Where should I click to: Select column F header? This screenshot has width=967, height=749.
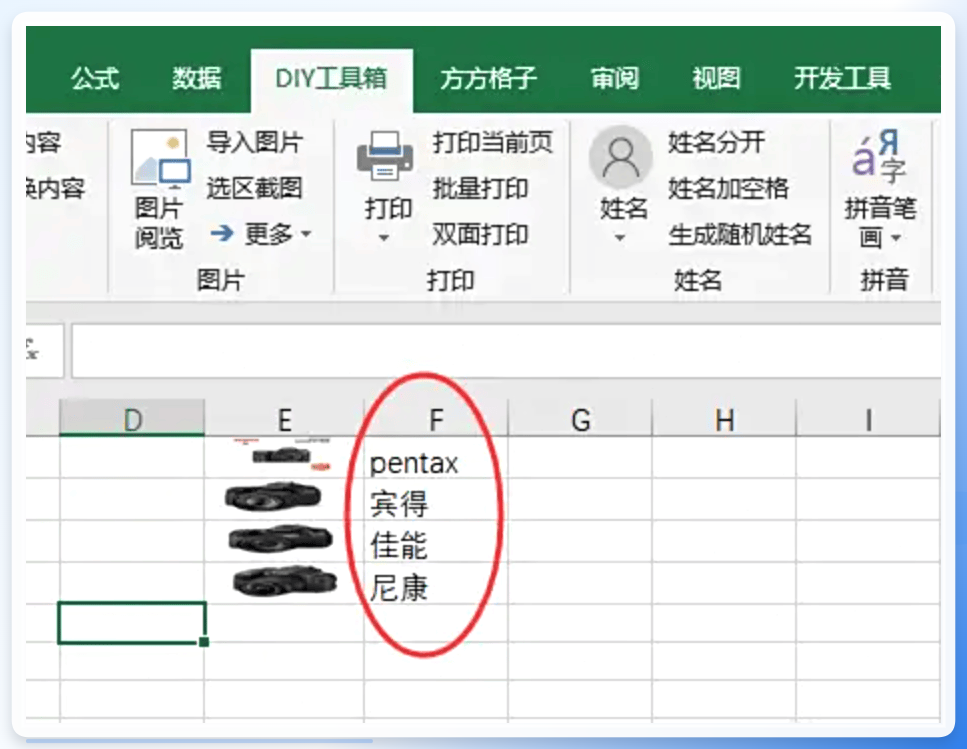(436, 417)
